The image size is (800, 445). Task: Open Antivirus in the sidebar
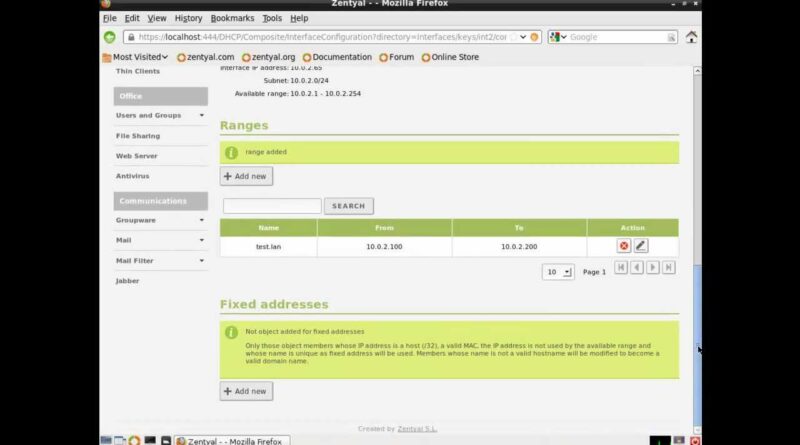tap(132, 176)
